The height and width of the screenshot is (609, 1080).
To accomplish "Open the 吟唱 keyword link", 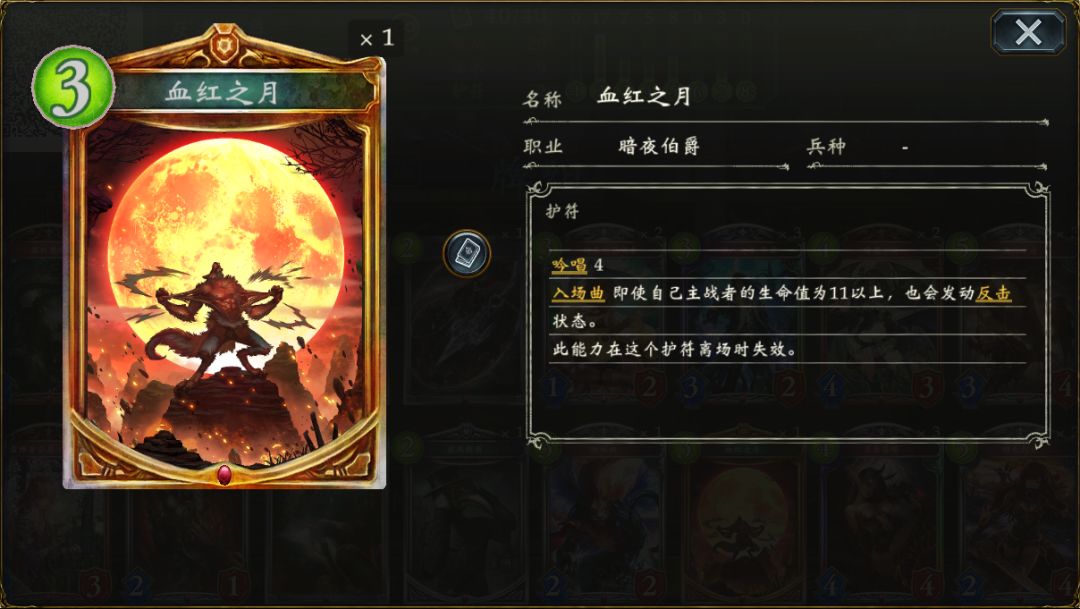I will coord(570,265).
